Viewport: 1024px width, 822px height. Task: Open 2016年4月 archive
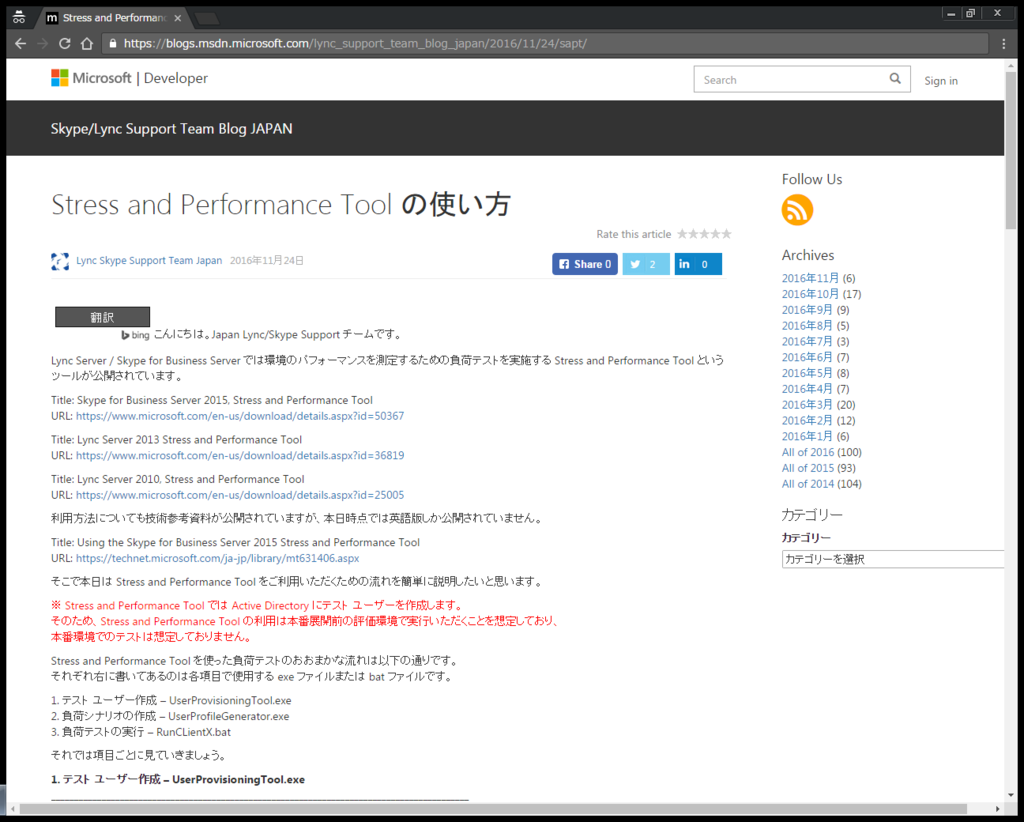807,389
